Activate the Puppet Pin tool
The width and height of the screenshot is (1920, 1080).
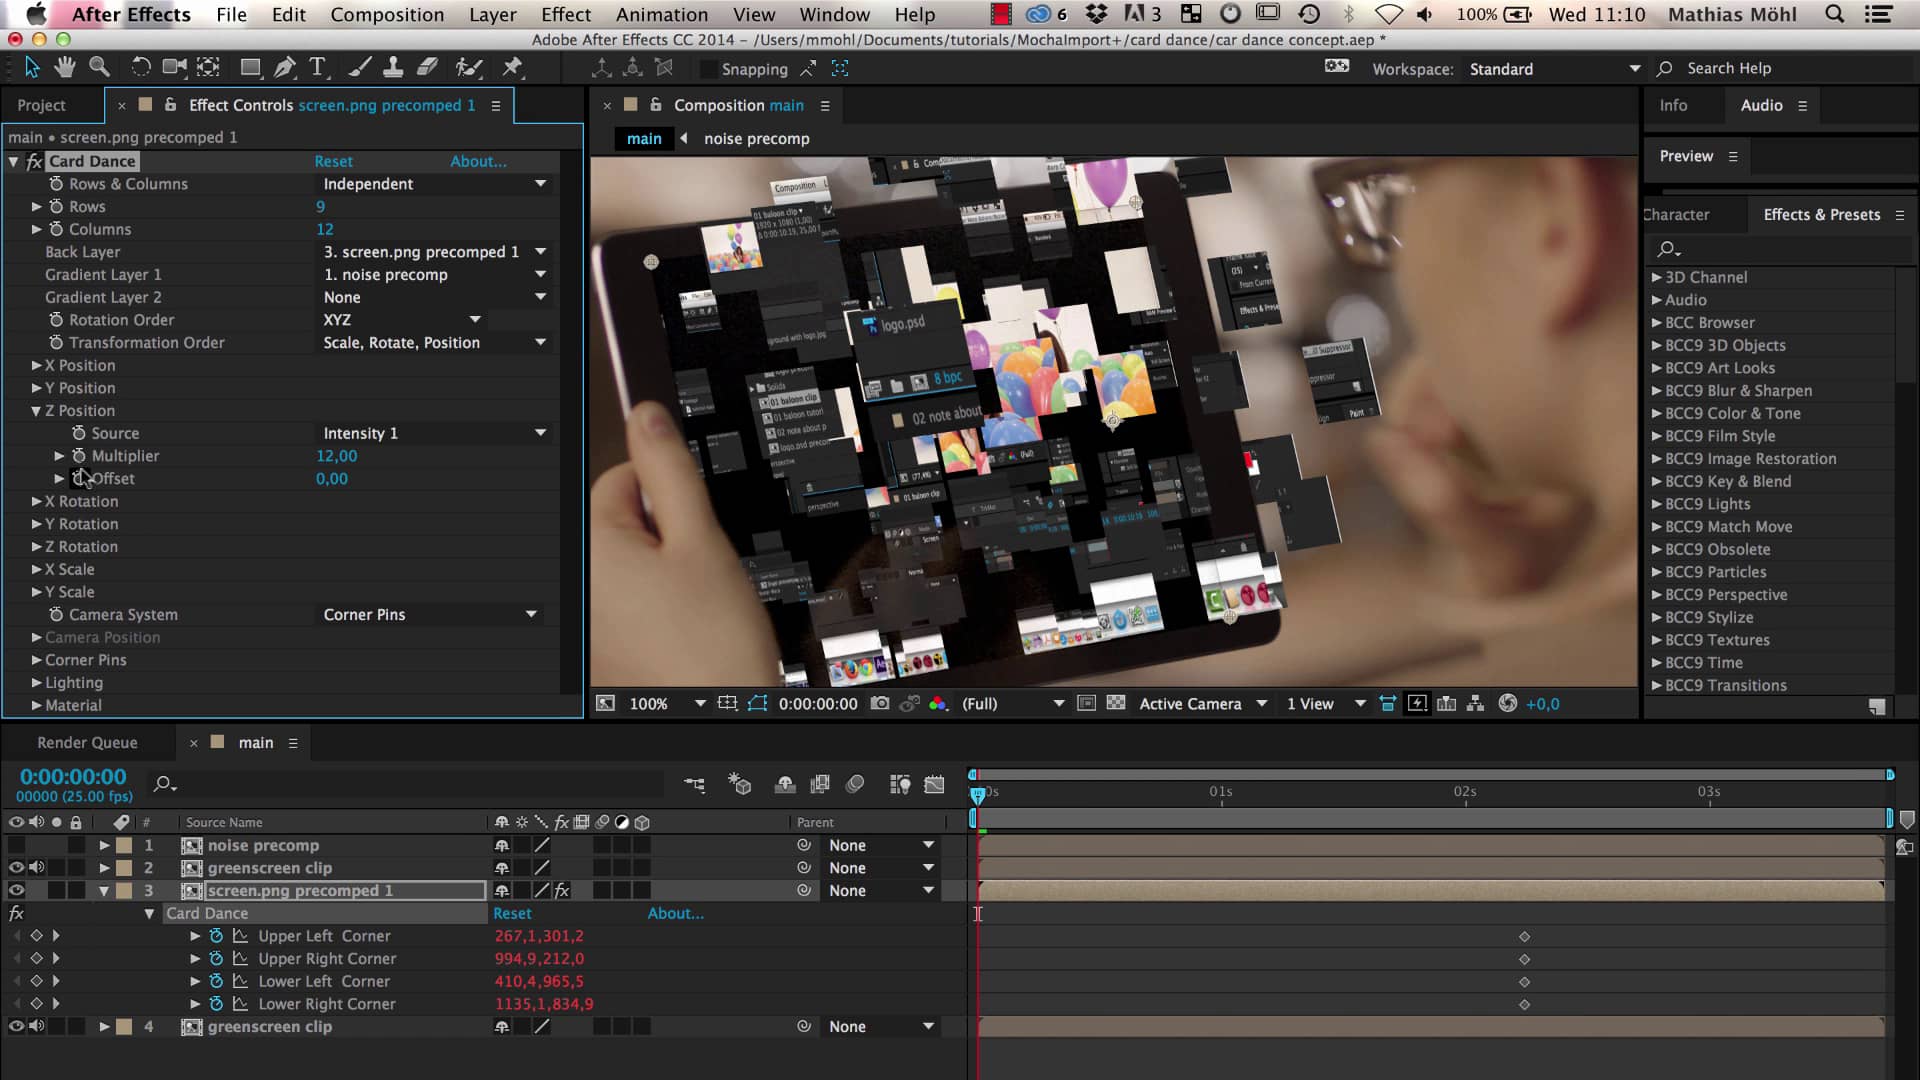514,67
